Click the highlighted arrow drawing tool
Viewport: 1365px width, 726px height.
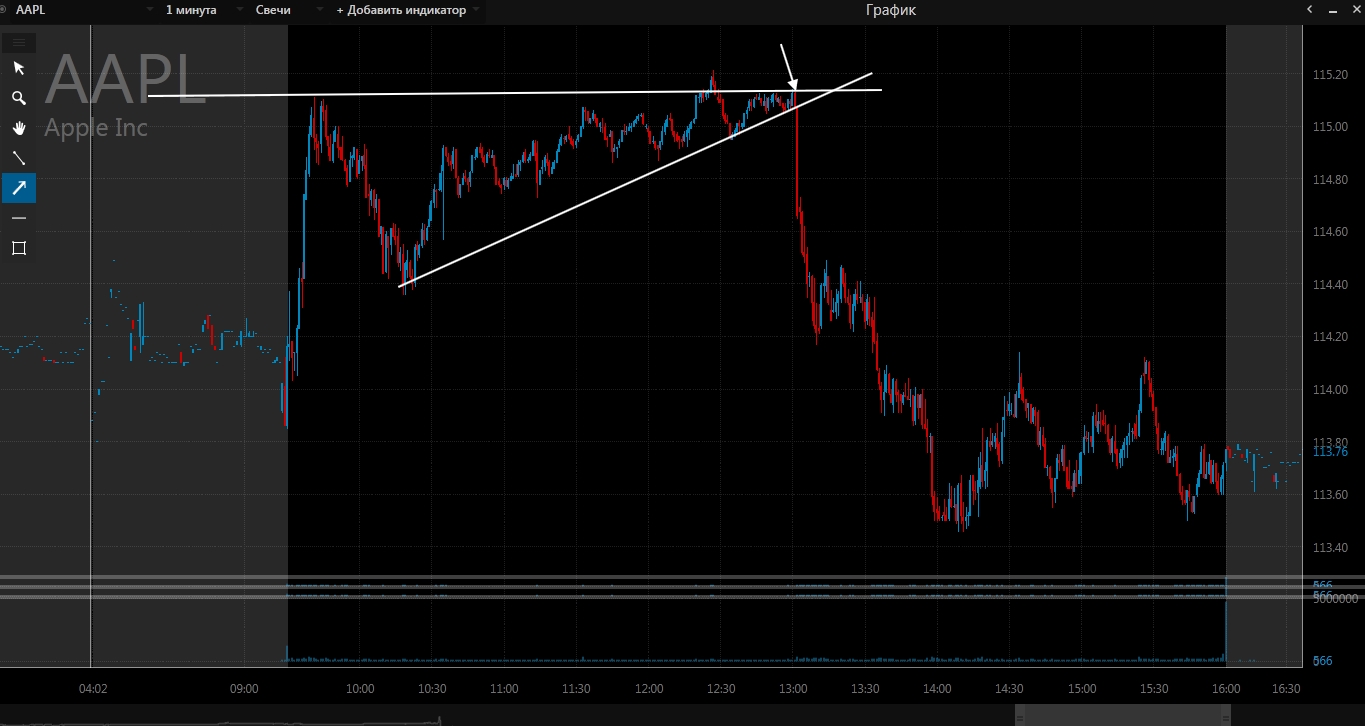point(18,187)
